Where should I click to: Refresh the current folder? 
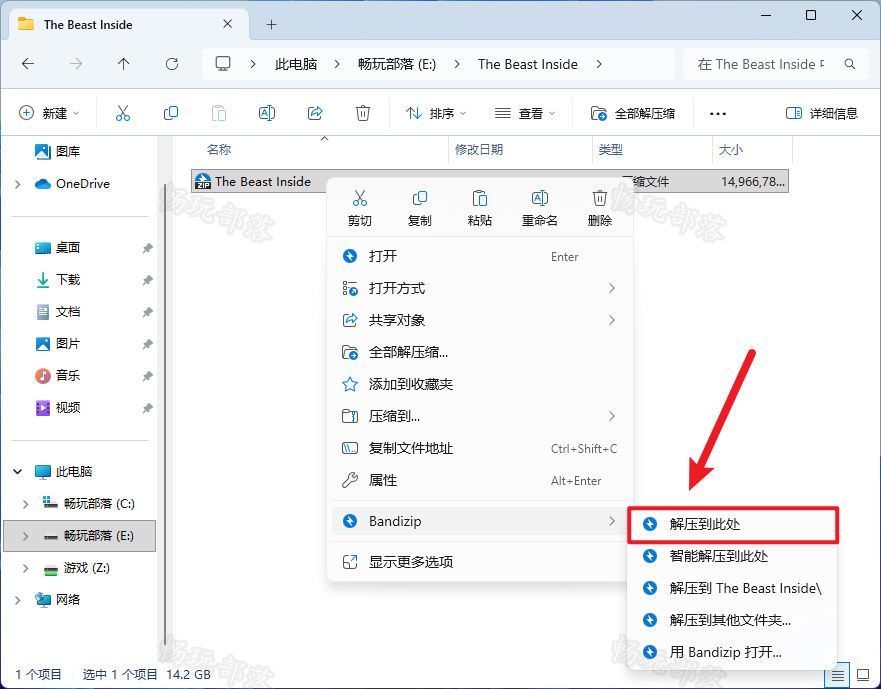pos(172,64)
